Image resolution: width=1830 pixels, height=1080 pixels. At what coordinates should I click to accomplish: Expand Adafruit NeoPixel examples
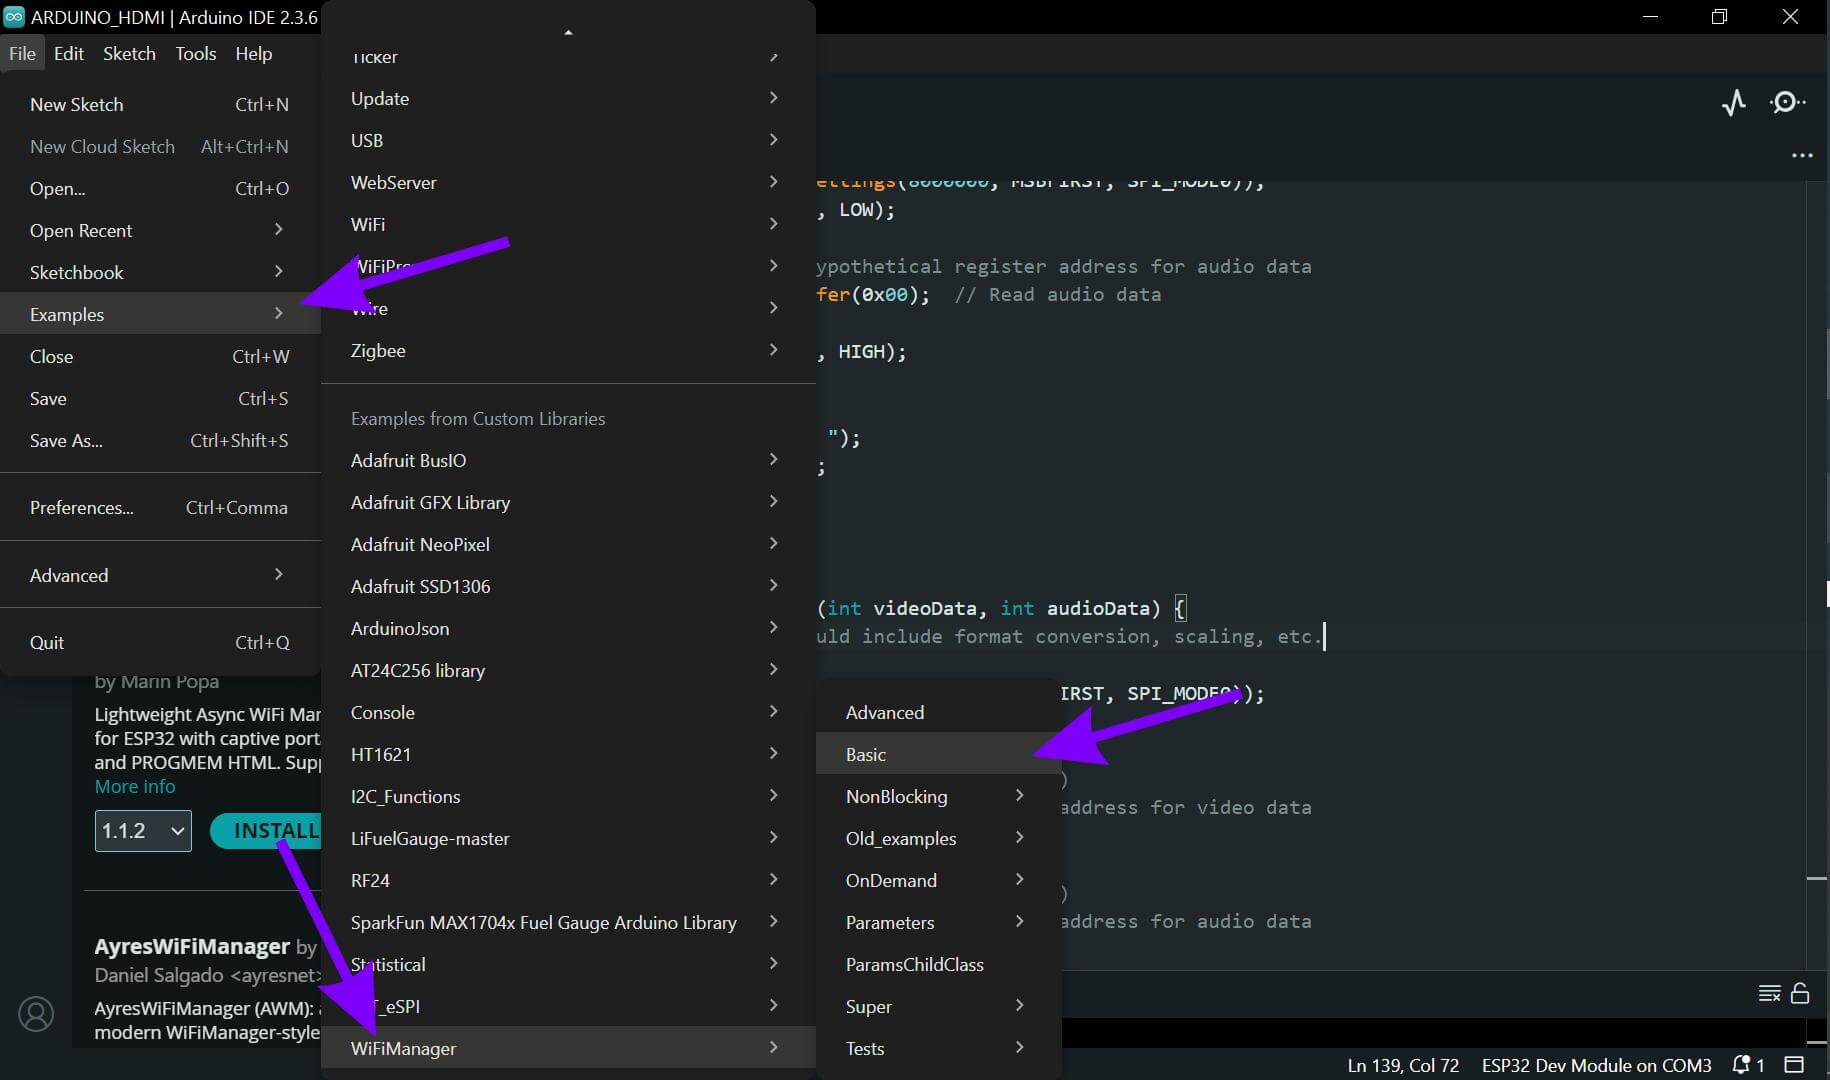[568, 545]
